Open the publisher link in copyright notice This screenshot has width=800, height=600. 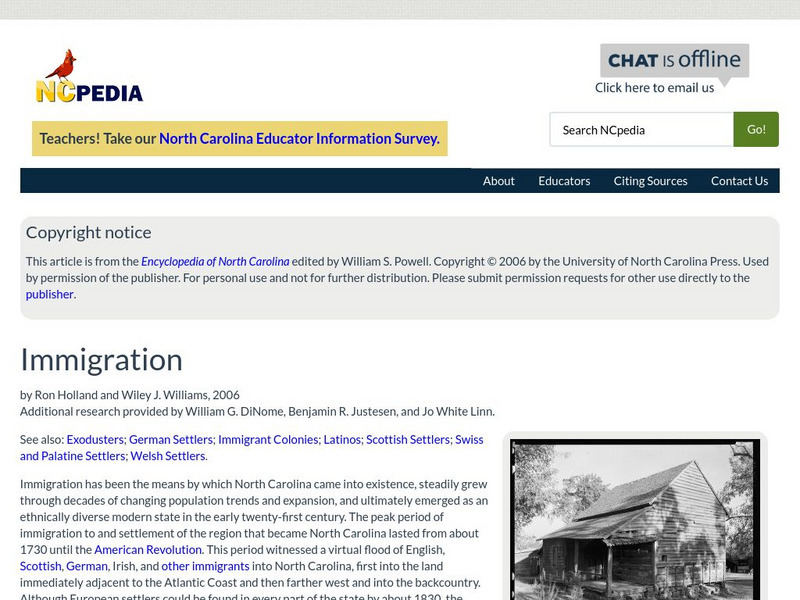pos(51,293)
